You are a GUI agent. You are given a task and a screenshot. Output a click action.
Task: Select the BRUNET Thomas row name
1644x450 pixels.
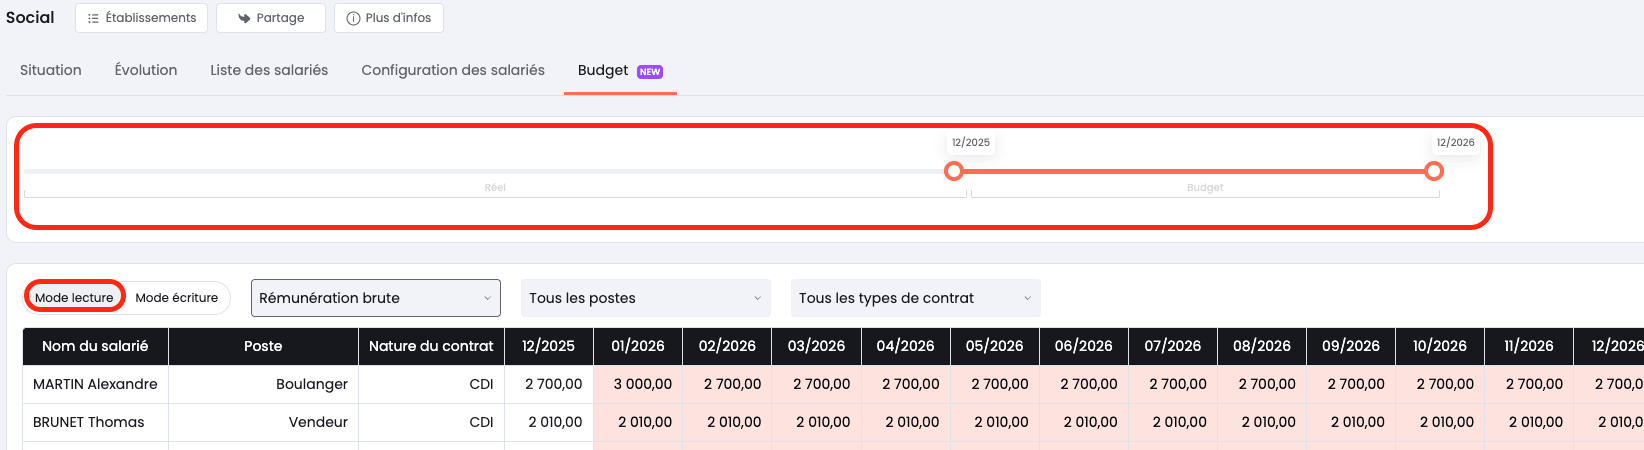click(88, 422)
